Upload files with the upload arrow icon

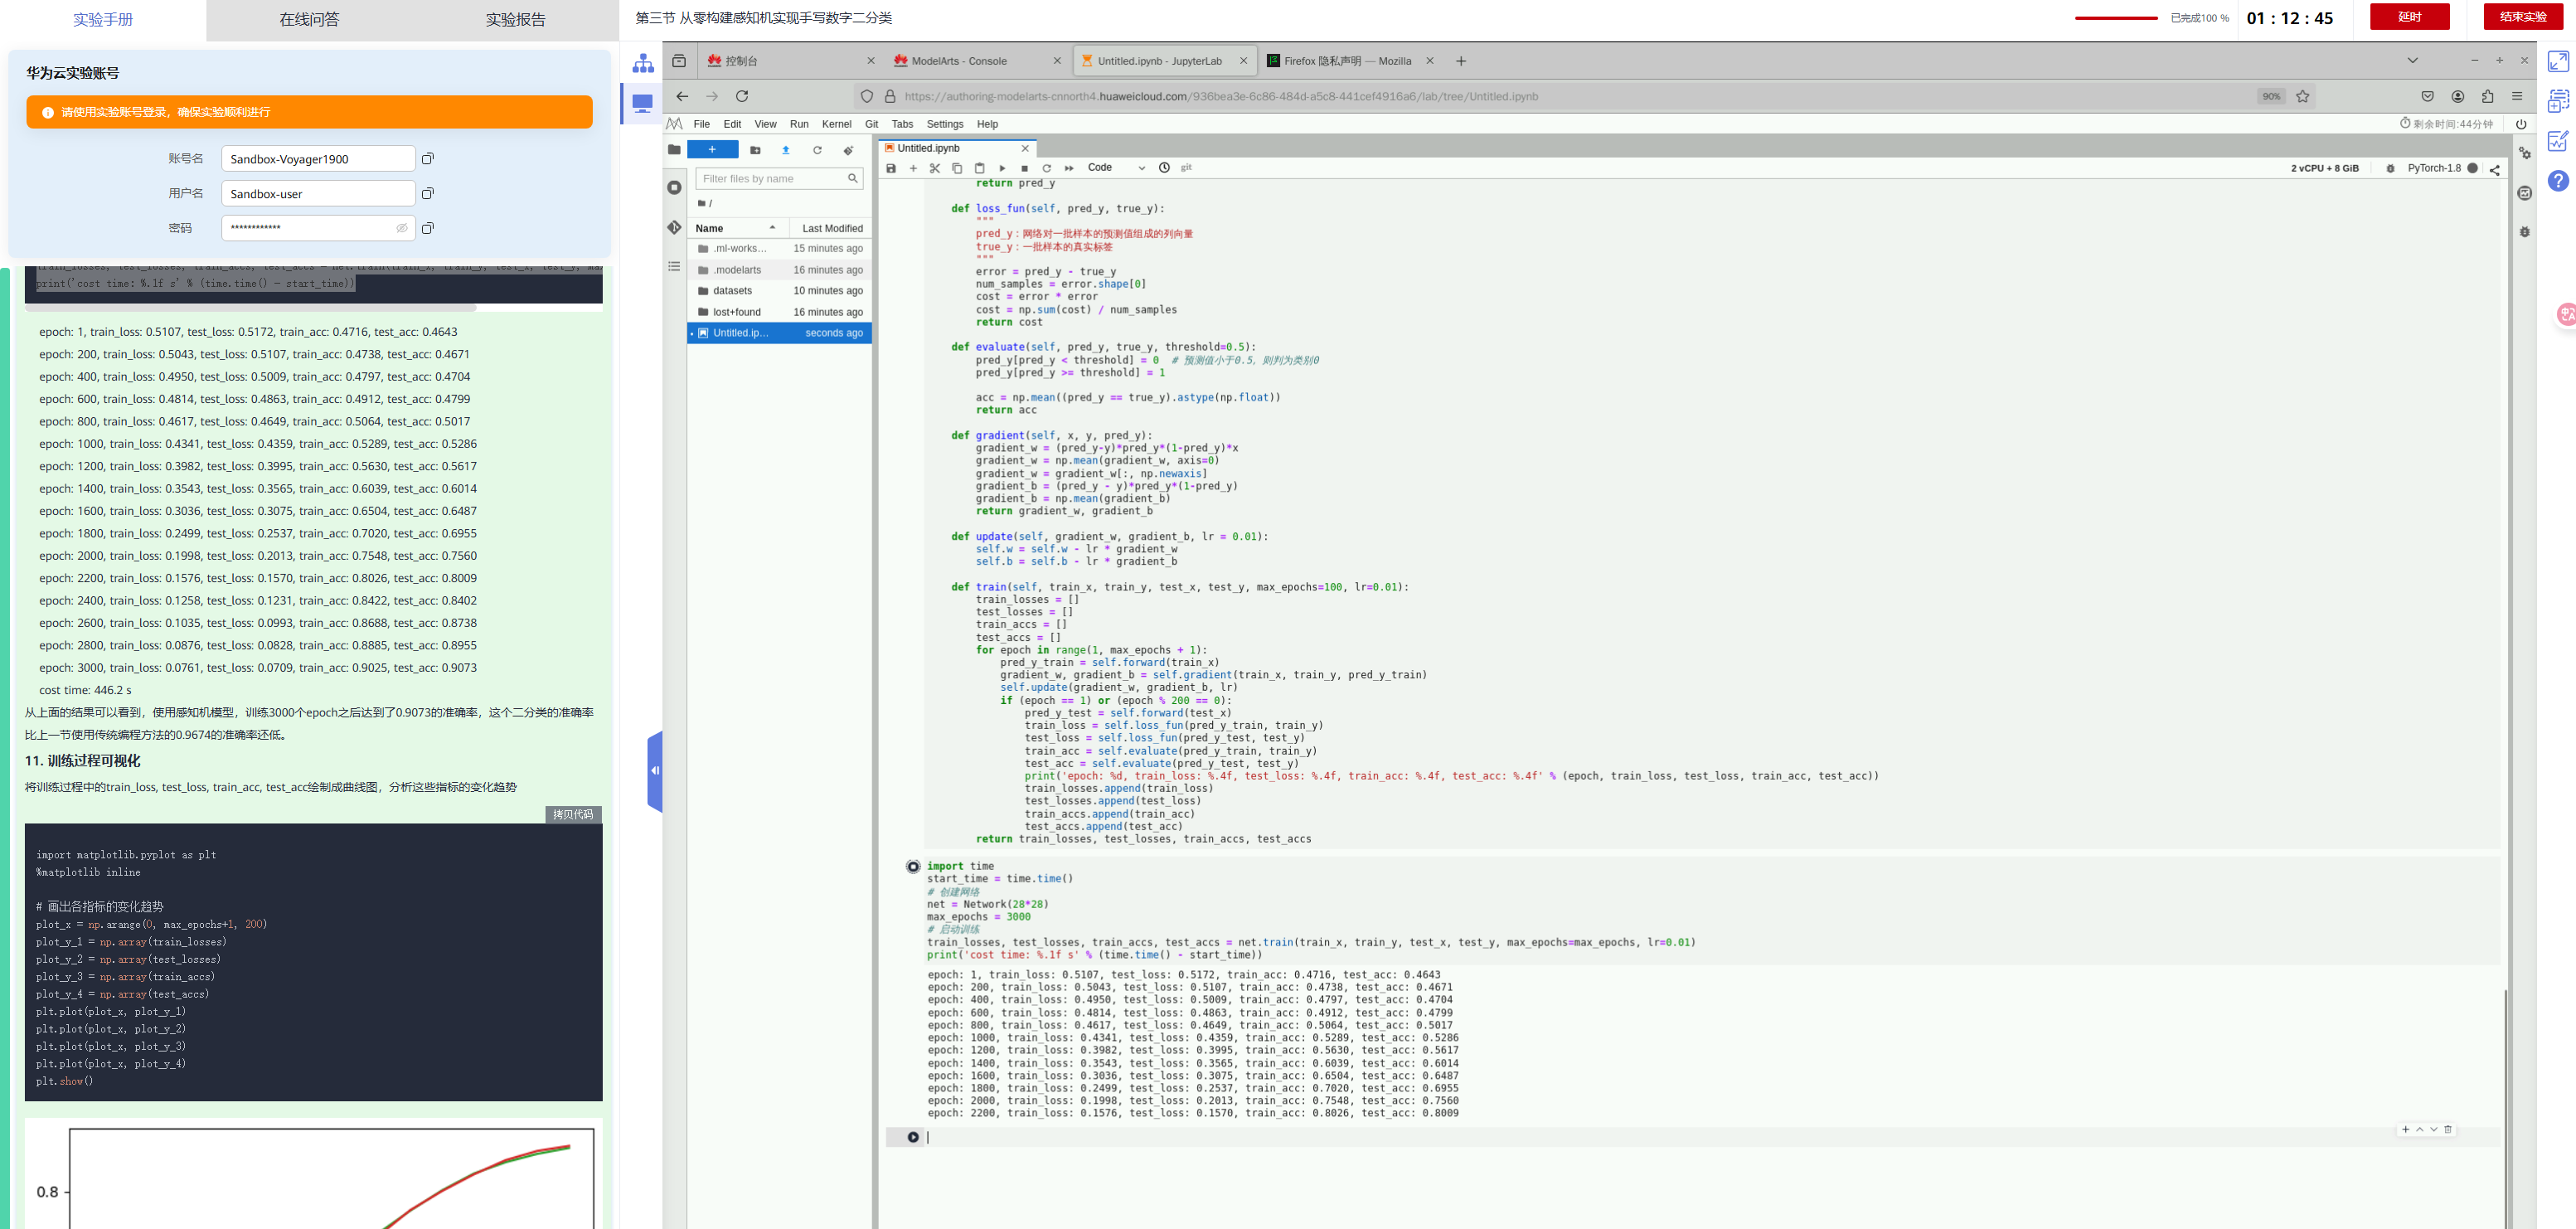tap(786, 150)
